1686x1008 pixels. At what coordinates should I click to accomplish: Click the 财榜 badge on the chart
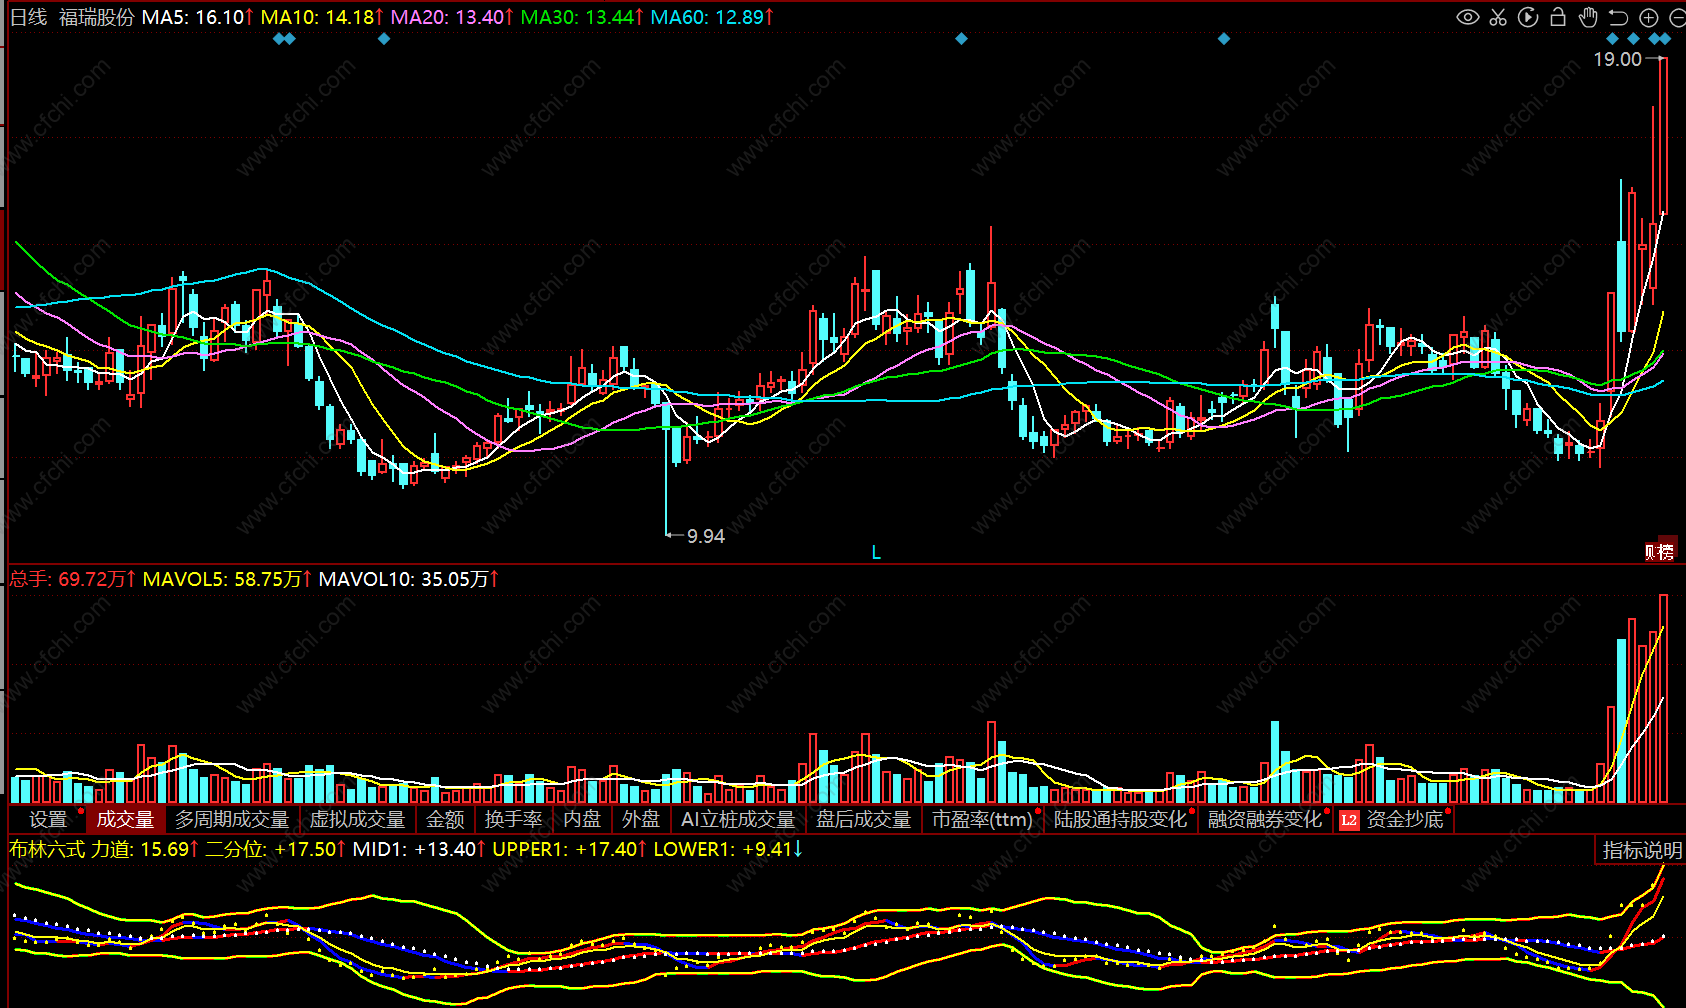1661,552
